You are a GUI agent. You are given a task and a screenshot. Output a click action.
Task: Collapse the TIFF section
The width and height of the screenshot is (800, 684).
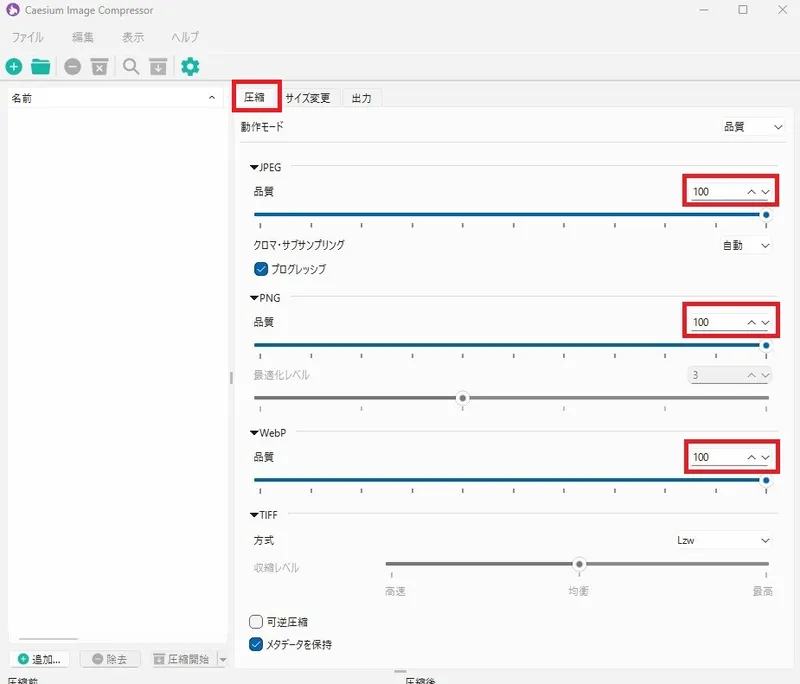click(254, 515)
